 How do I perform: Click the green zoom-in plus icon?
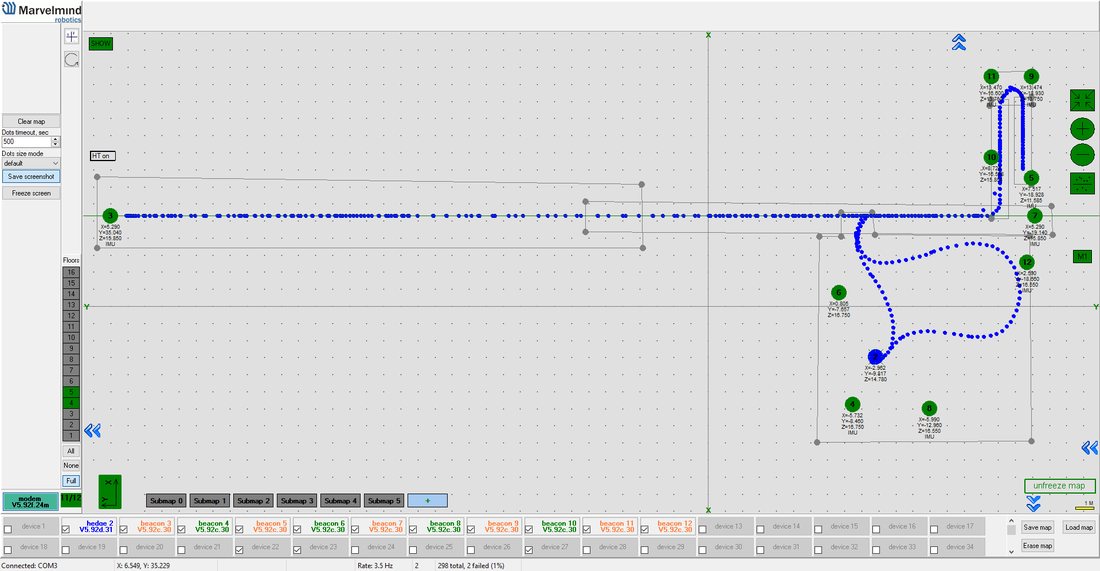click(x=1082, y=128)
